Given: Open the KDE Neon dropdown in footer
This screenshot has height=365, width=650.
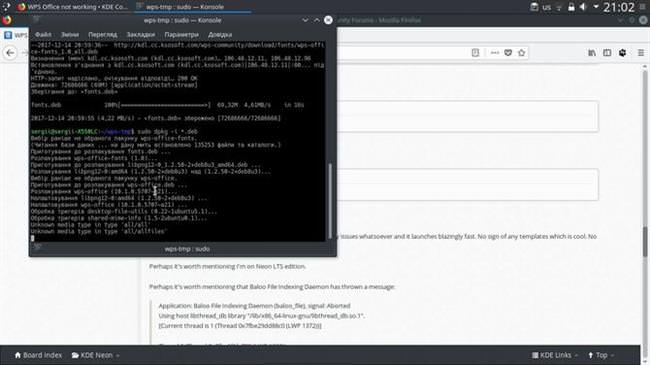Looking at the screenshot, I should [x=96, y=355].
